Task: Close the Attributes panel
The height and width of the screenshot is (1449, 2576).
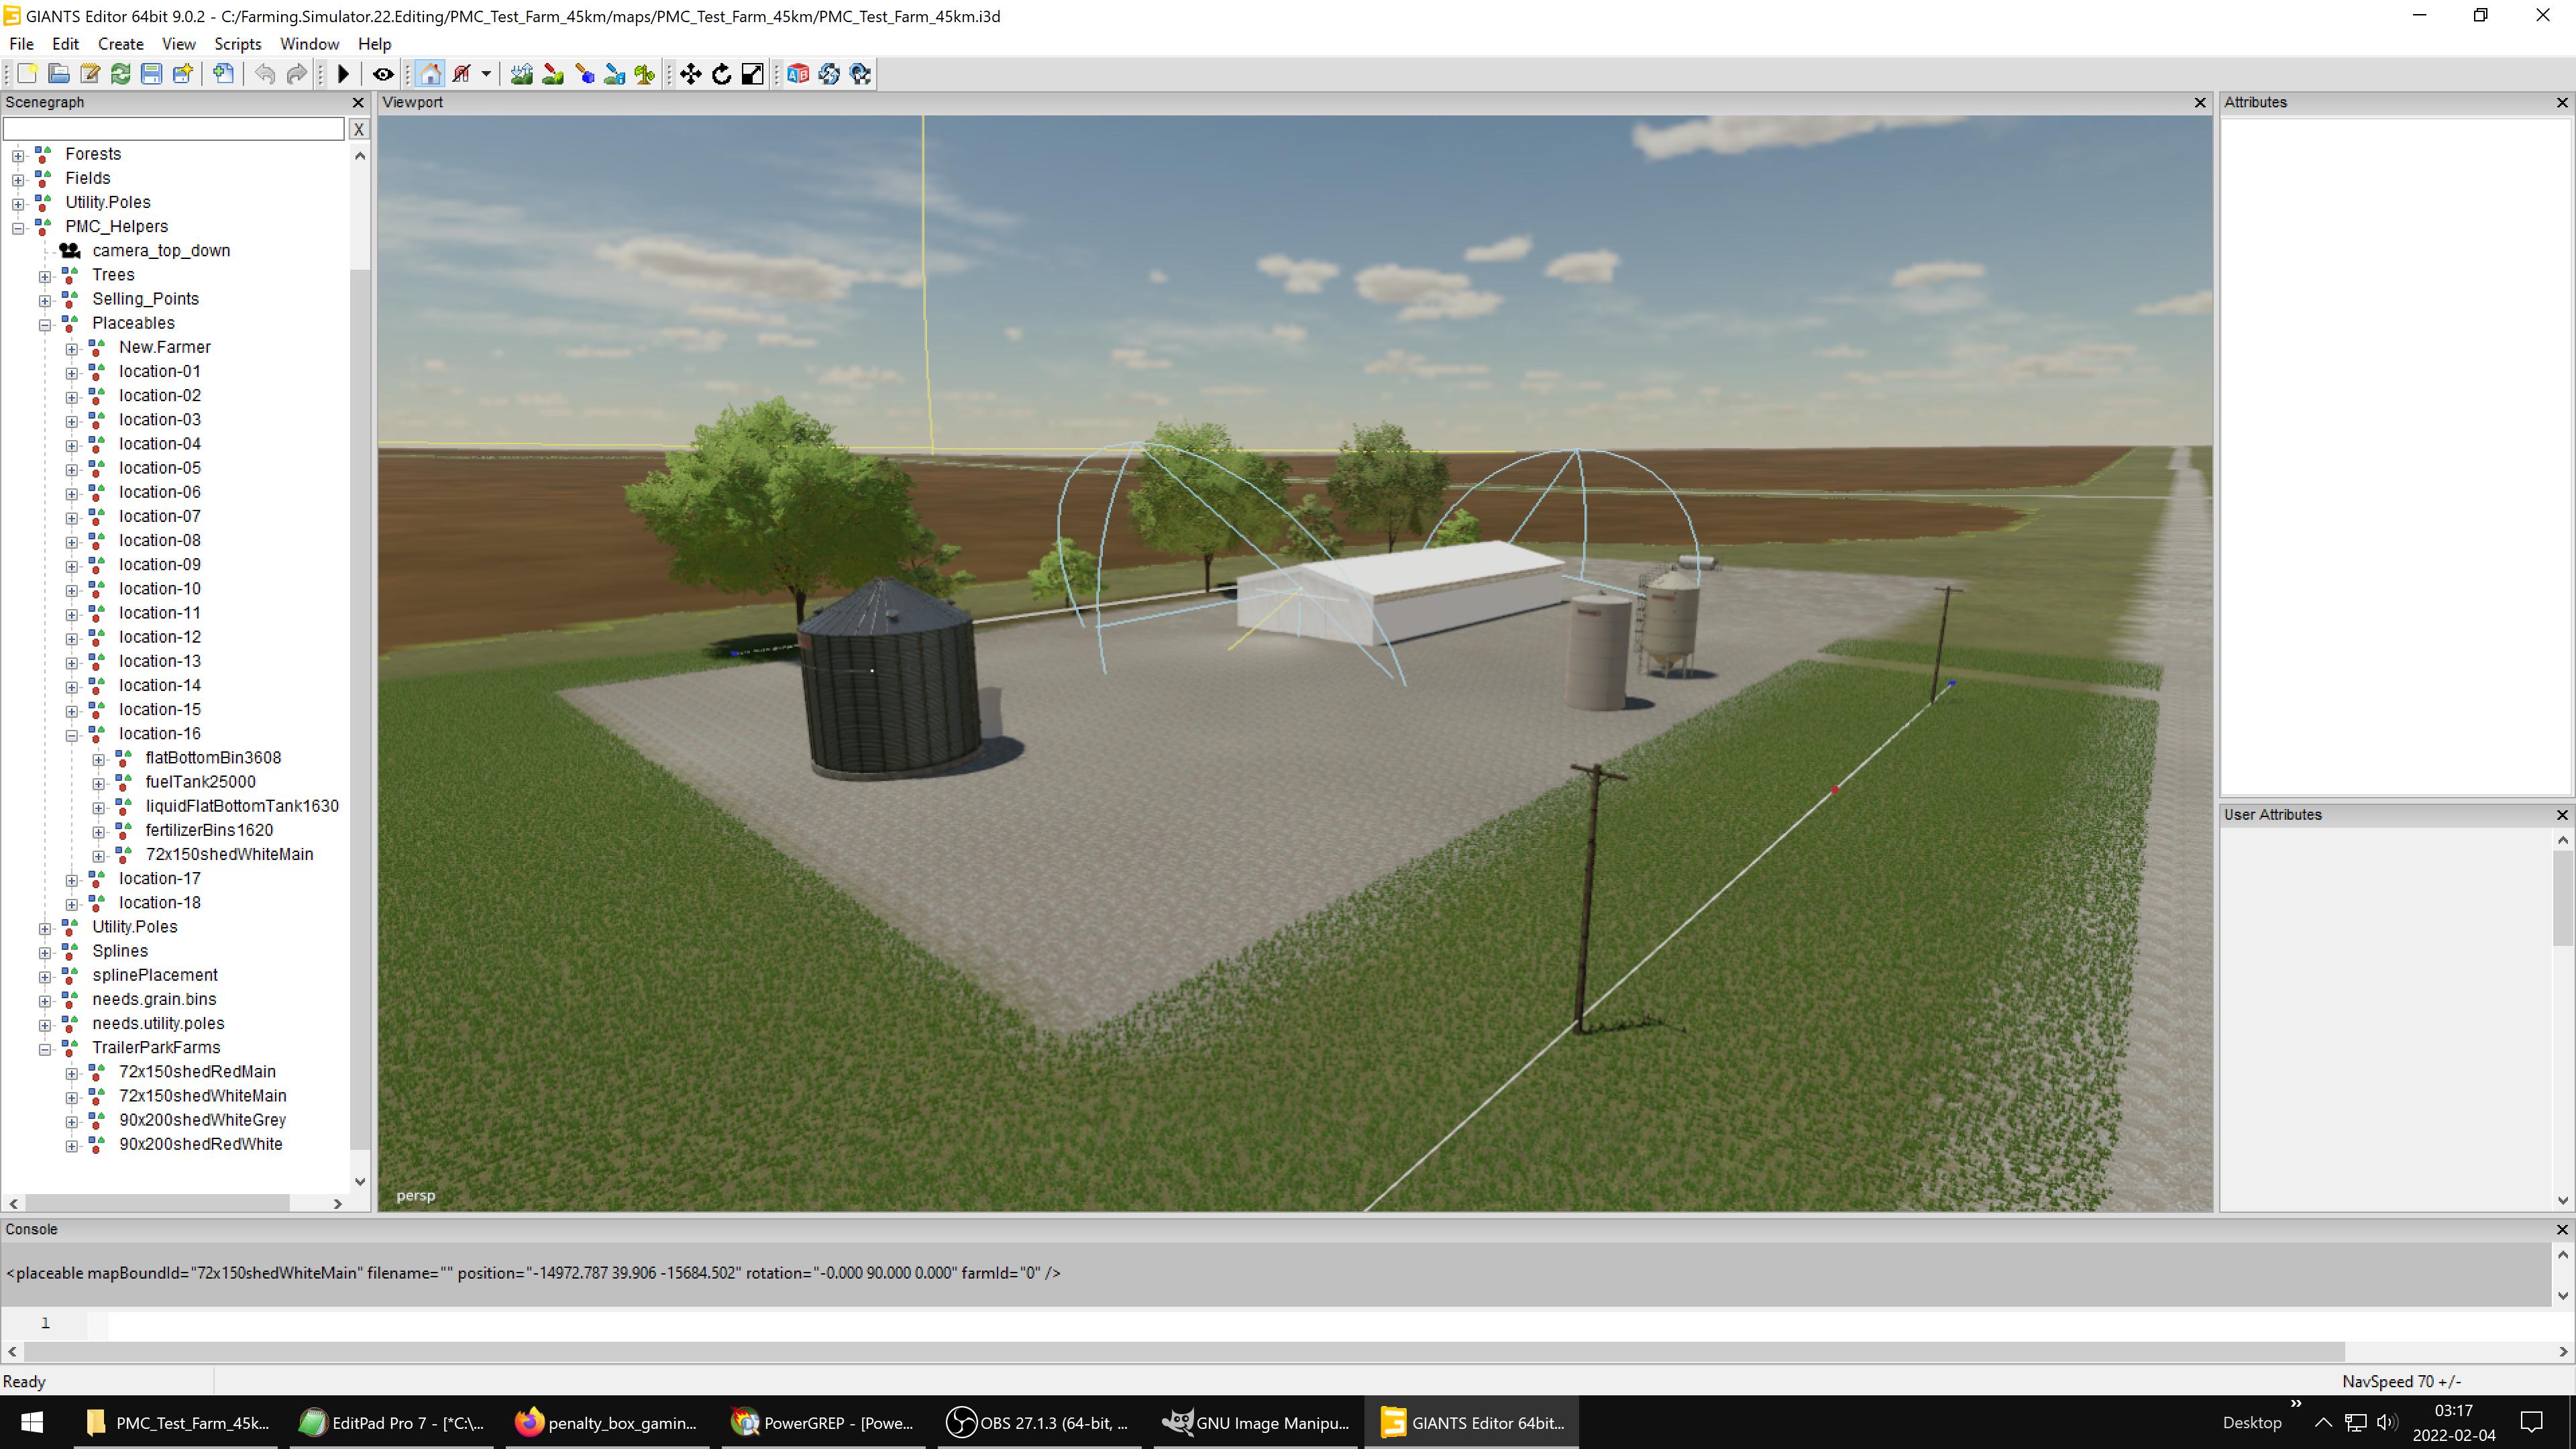Action: point(2562,103)
